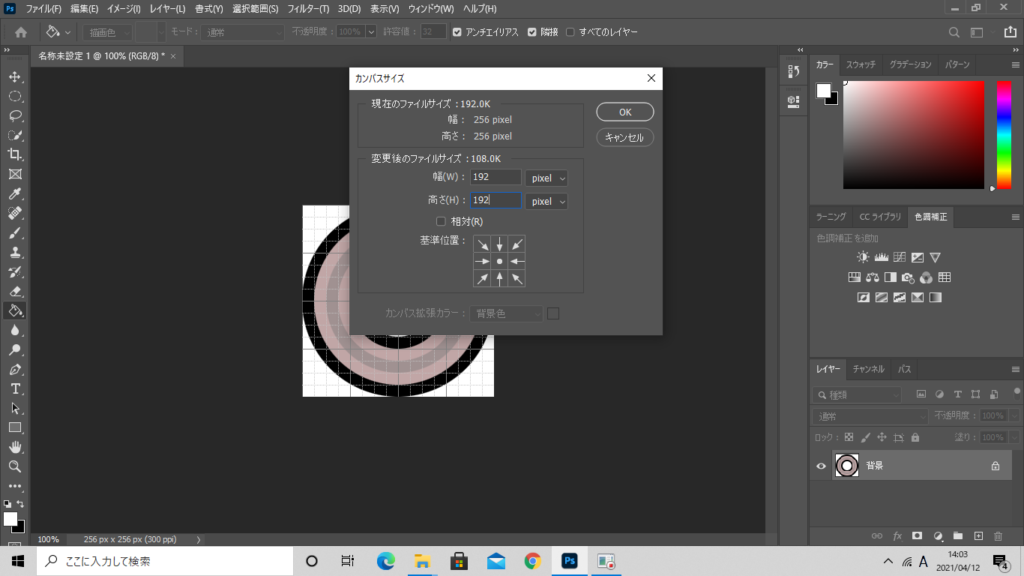Add a Brightness/Contrast adjustment

point(863,257)
